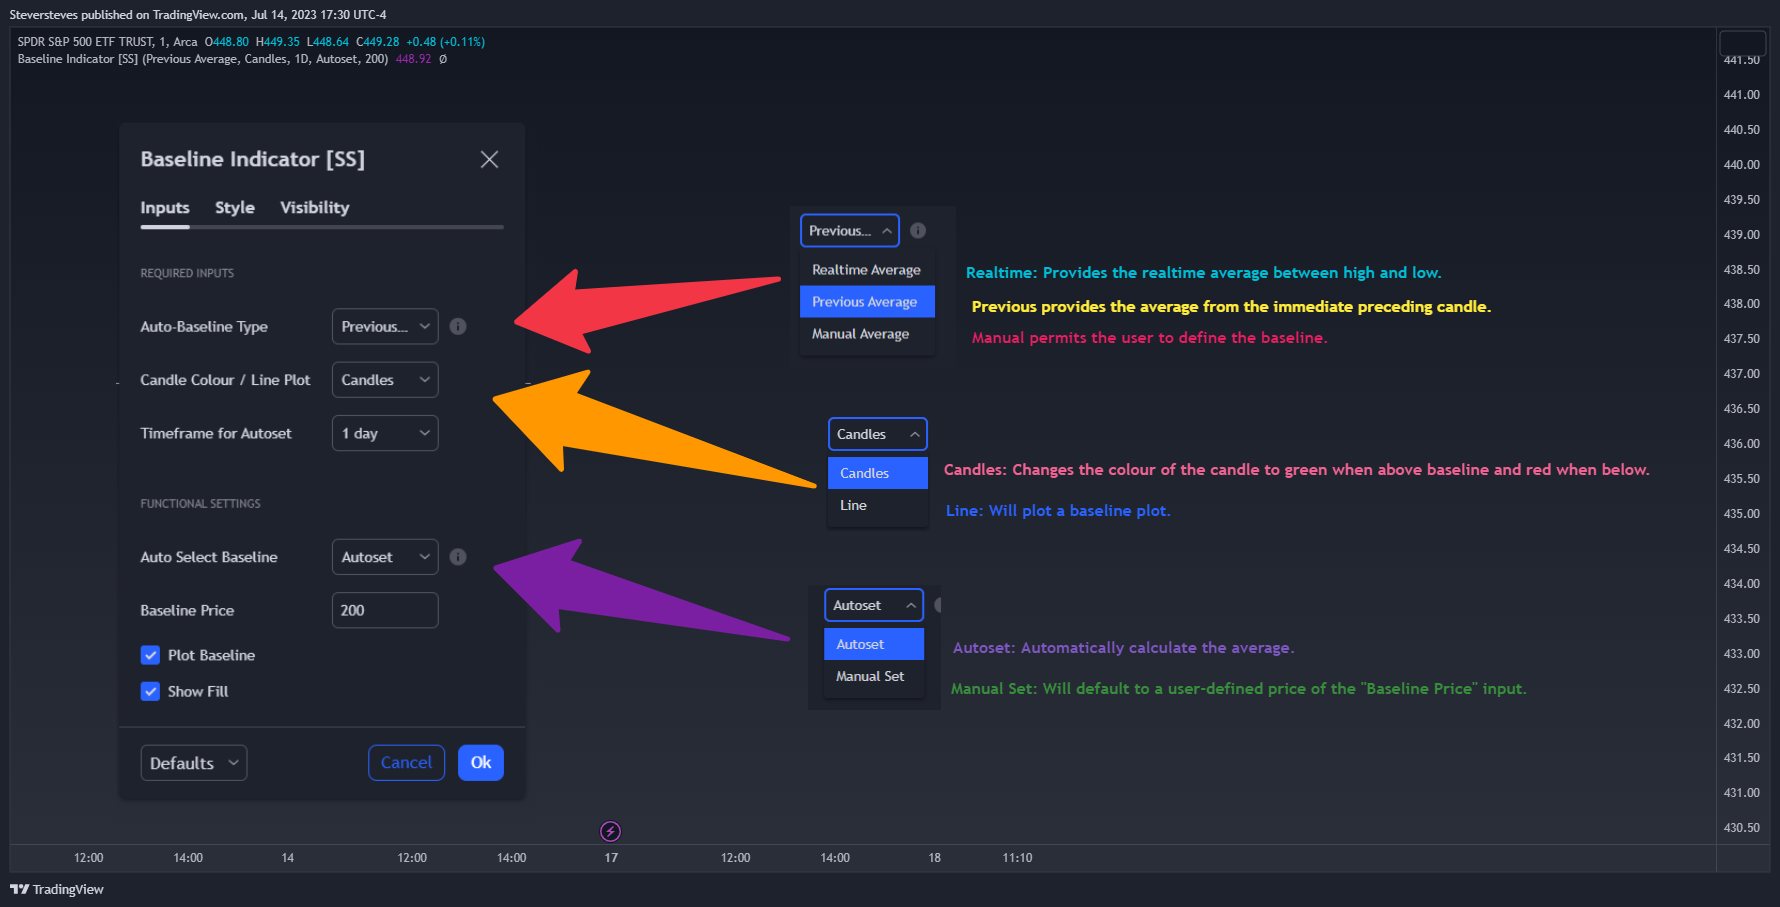Click info icon beside Auto Select Baseline
Viewport: 1780px width, 907px height.
click(458, 557)
